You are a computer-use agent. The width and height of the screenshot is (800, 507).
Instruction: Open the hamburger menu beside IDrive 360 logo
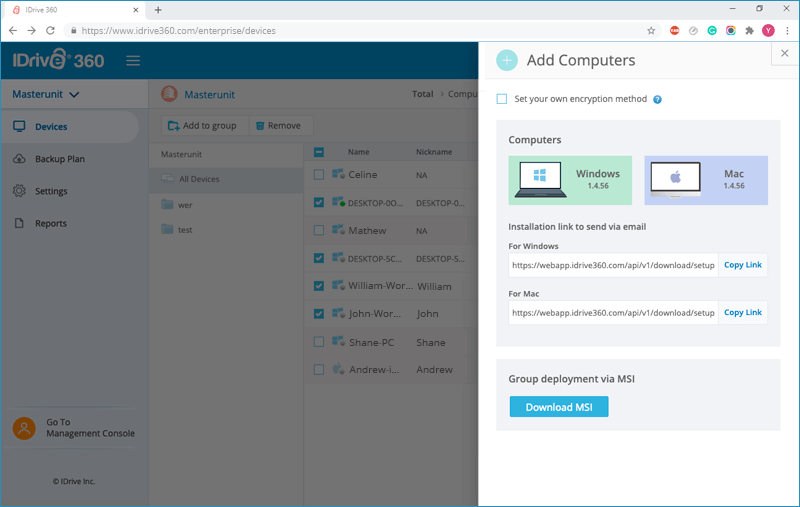click(x=133, y=61)
